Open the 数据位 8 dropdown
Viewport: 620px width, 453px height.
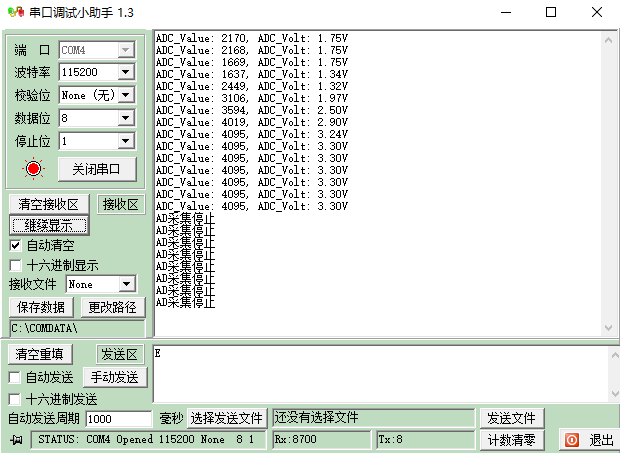tap(126, 118)
